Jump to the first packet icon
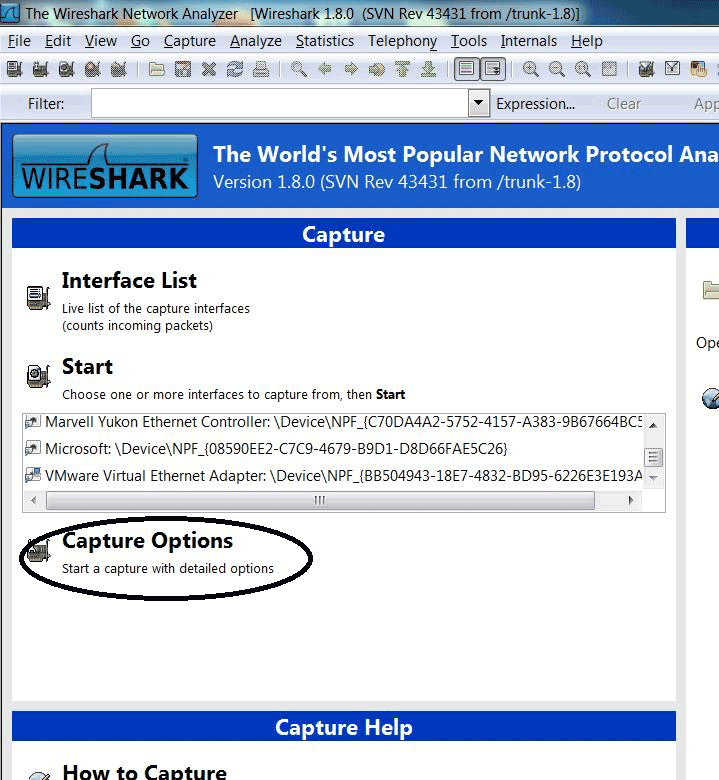719x780 pixels. pyautogui.click(x=403, y=69)
